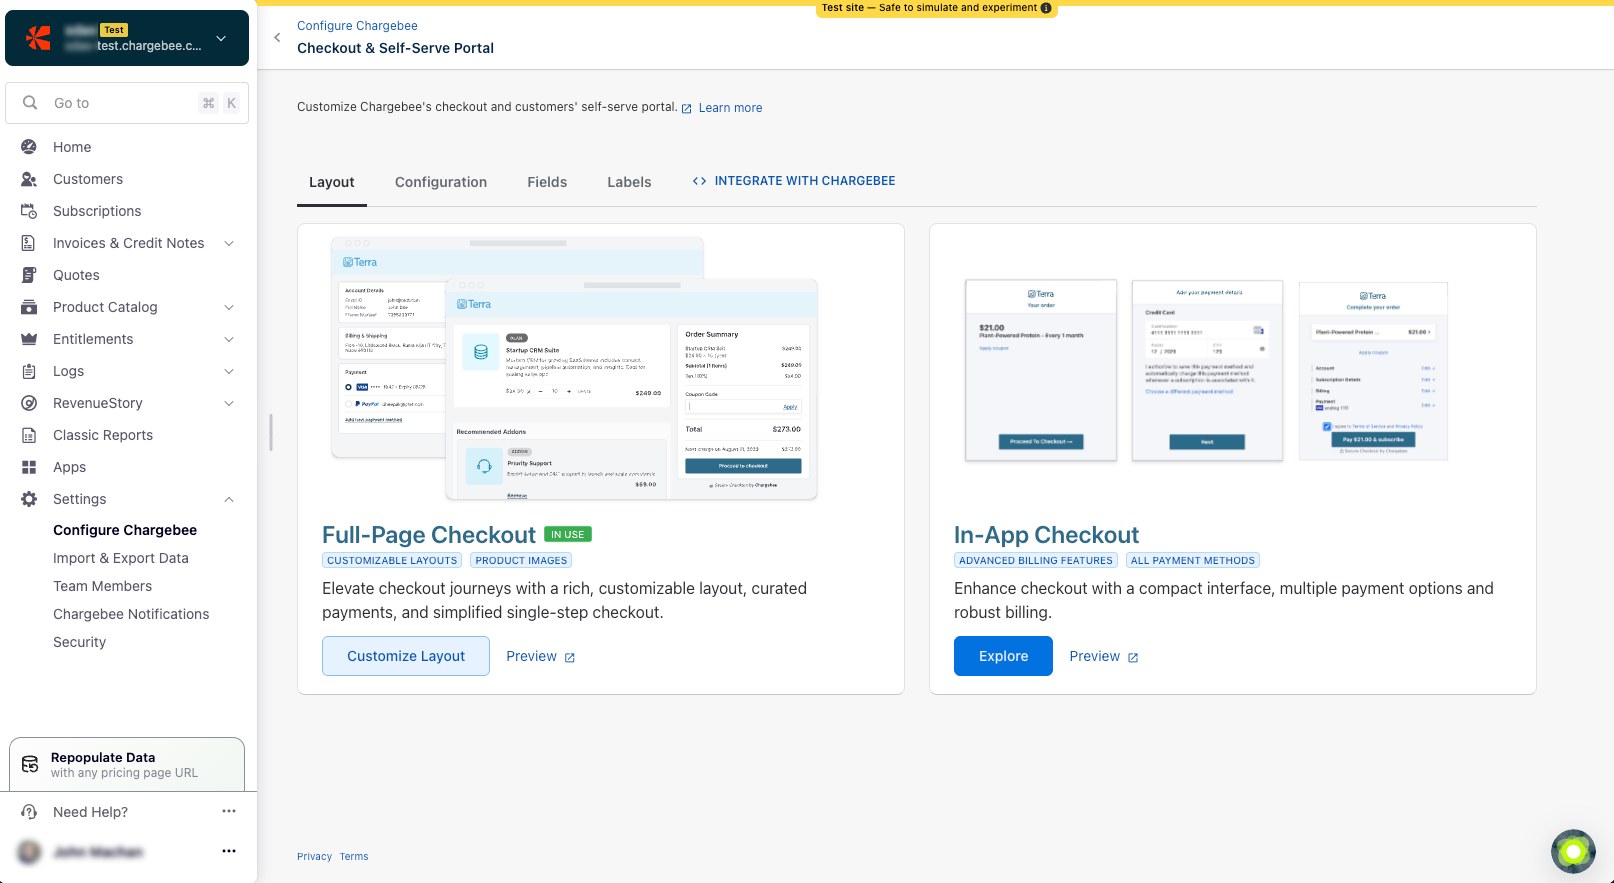This screenshot has width=1614, height=883.
Task: Click the Go to search field
Action: (x=120, y=103)
